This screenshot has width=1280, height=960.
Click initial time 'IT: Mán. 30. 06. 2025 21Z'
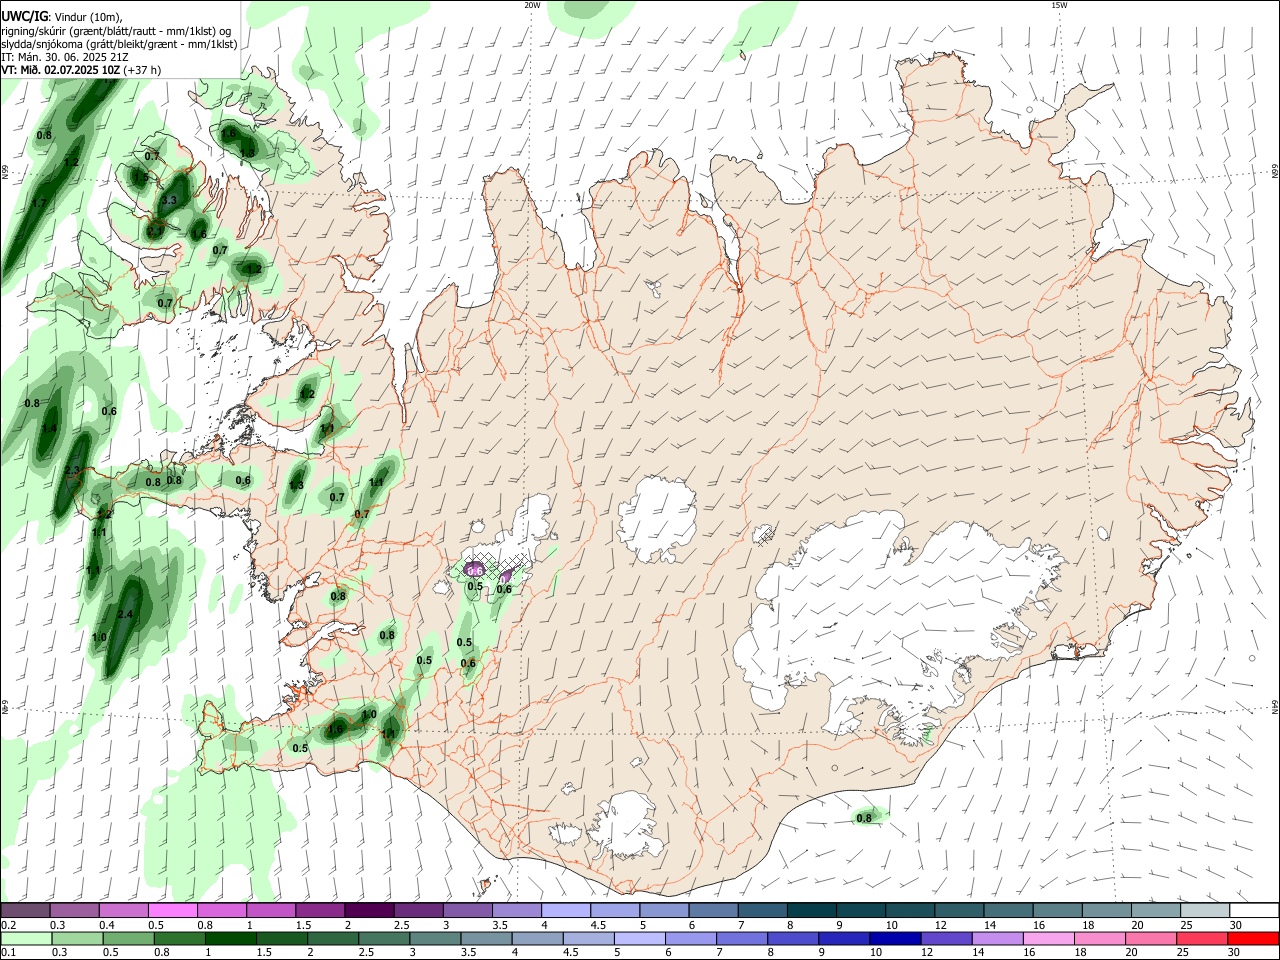point(64,57)
